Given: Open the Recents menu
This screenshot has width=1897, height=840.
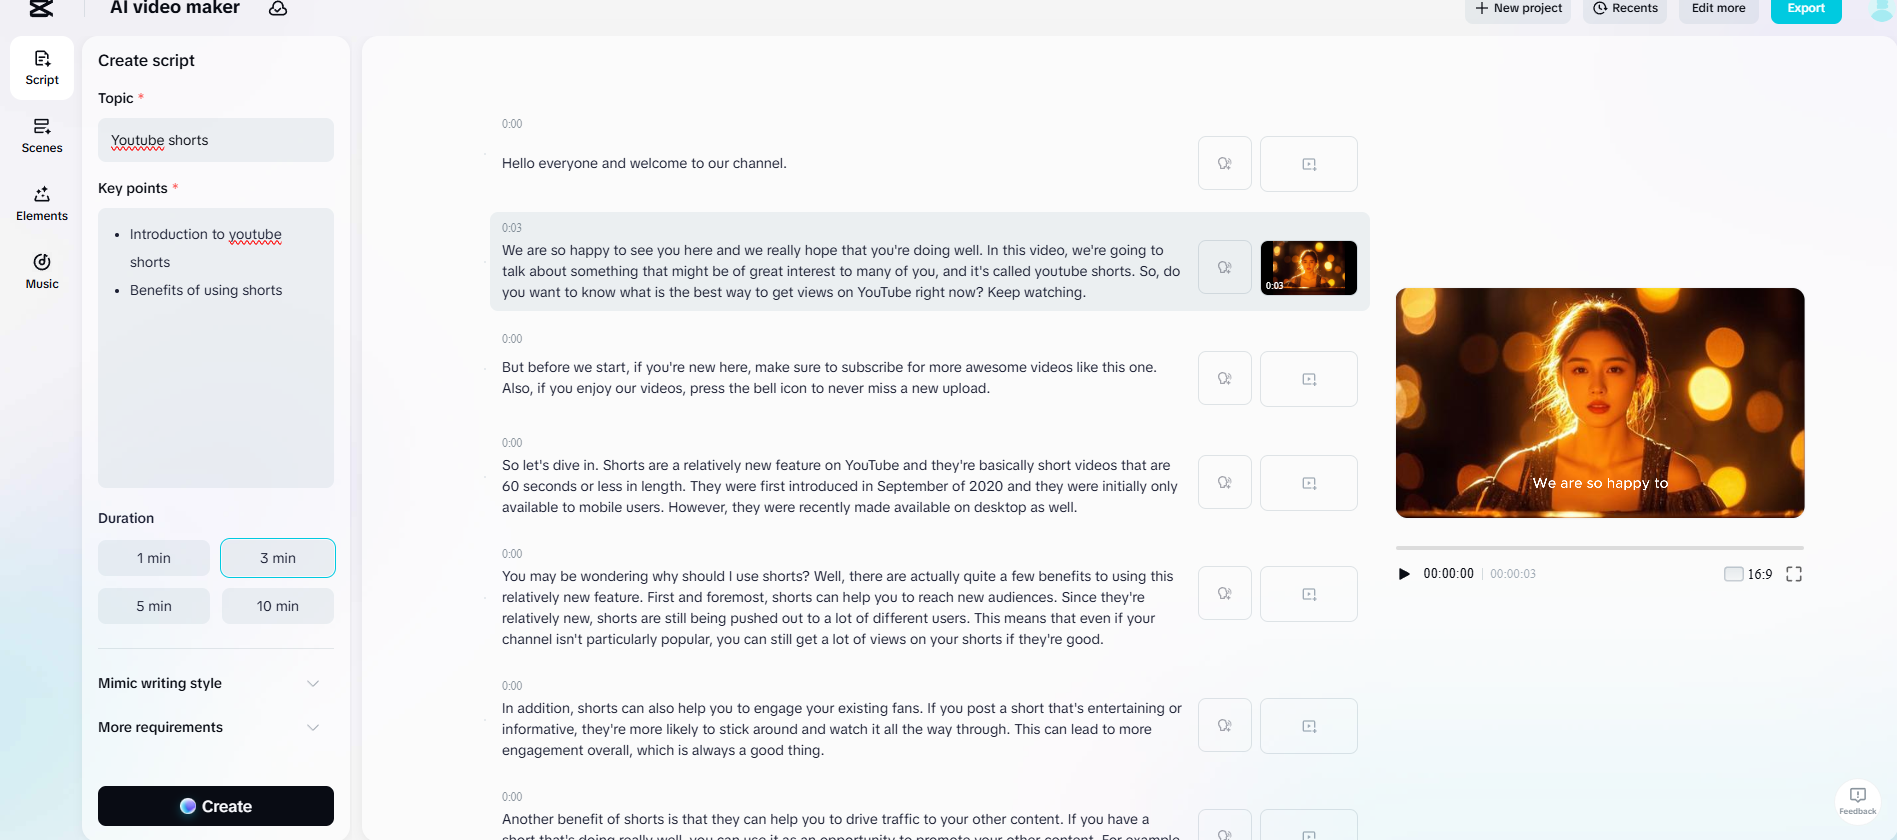Looking at the screenshot, I should pos(1625,9).
